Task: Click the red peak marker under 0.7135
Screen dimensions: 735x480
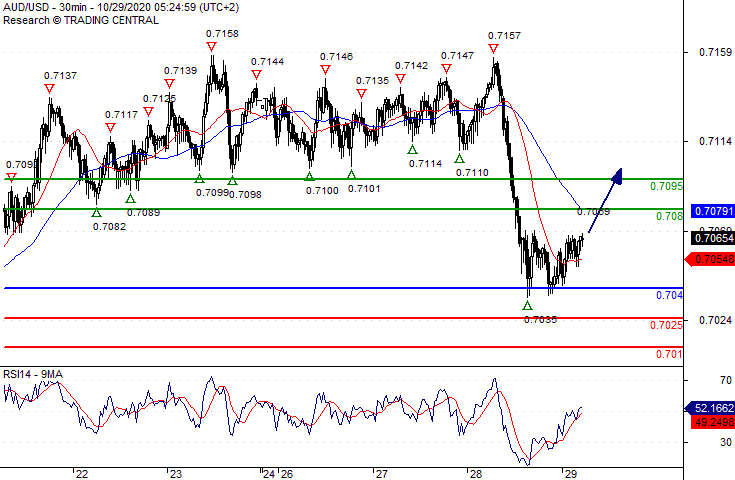Action: click(361, 94)
